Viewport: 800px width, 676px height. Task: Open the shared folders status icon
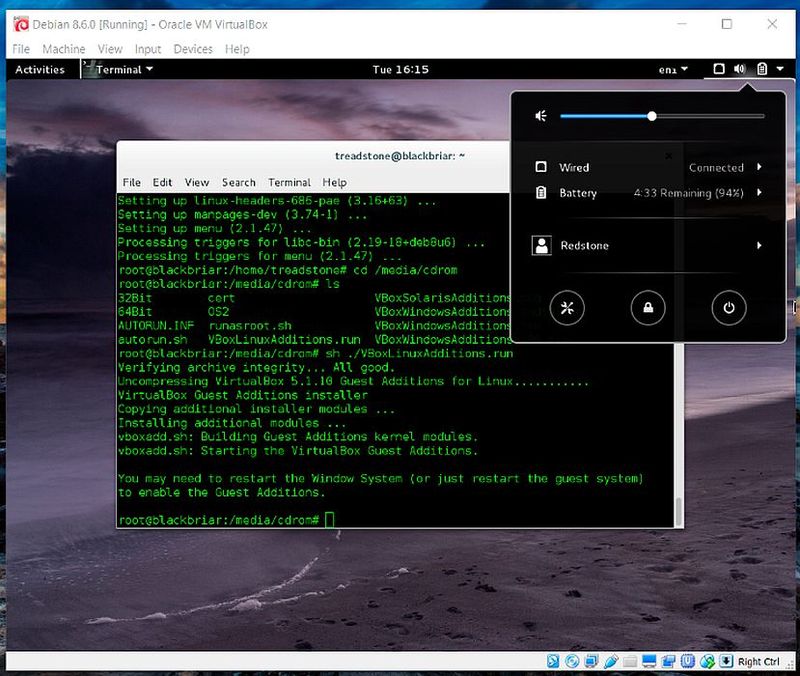(630, 661)
